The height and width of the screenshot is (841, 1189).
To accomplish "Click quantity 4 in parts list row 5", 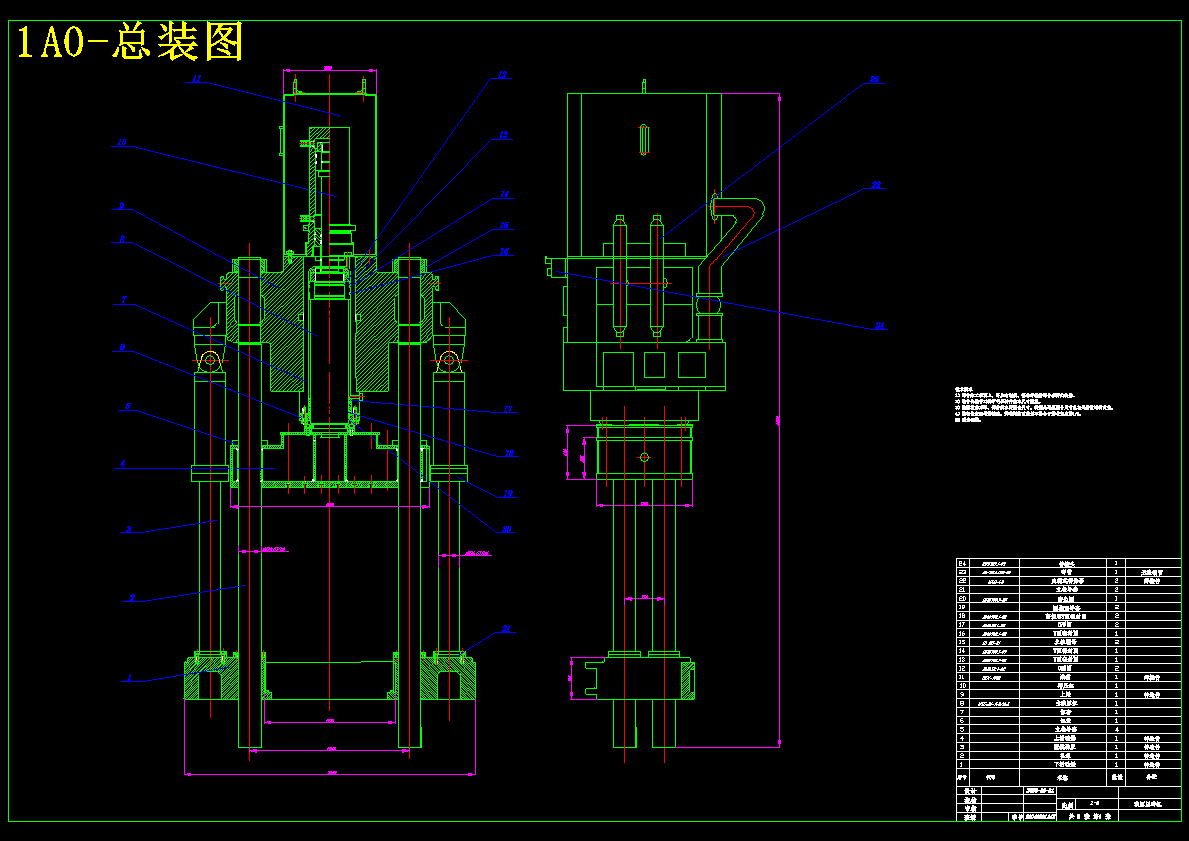I will (x=1116, y=729).
